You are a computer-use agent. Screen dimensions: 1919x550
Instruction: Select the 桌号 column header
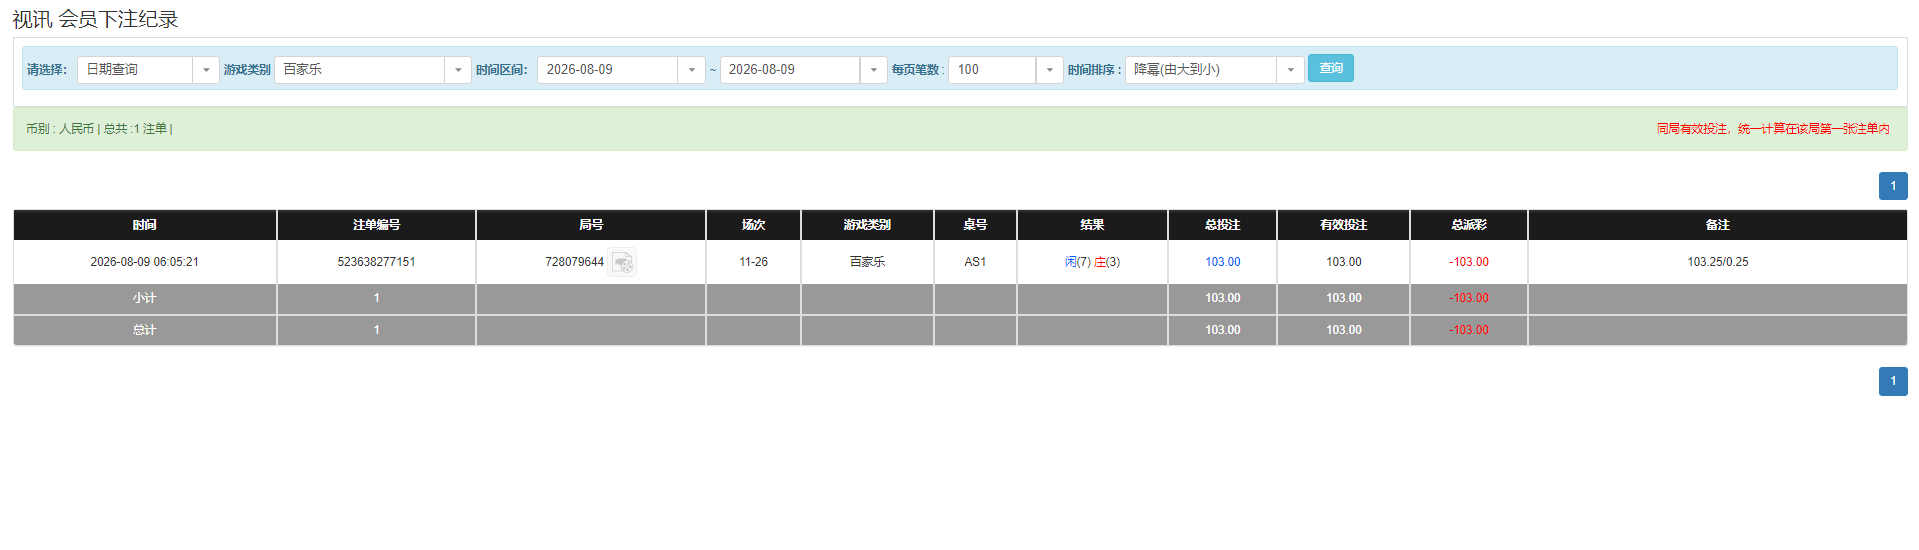coord(975,225)
